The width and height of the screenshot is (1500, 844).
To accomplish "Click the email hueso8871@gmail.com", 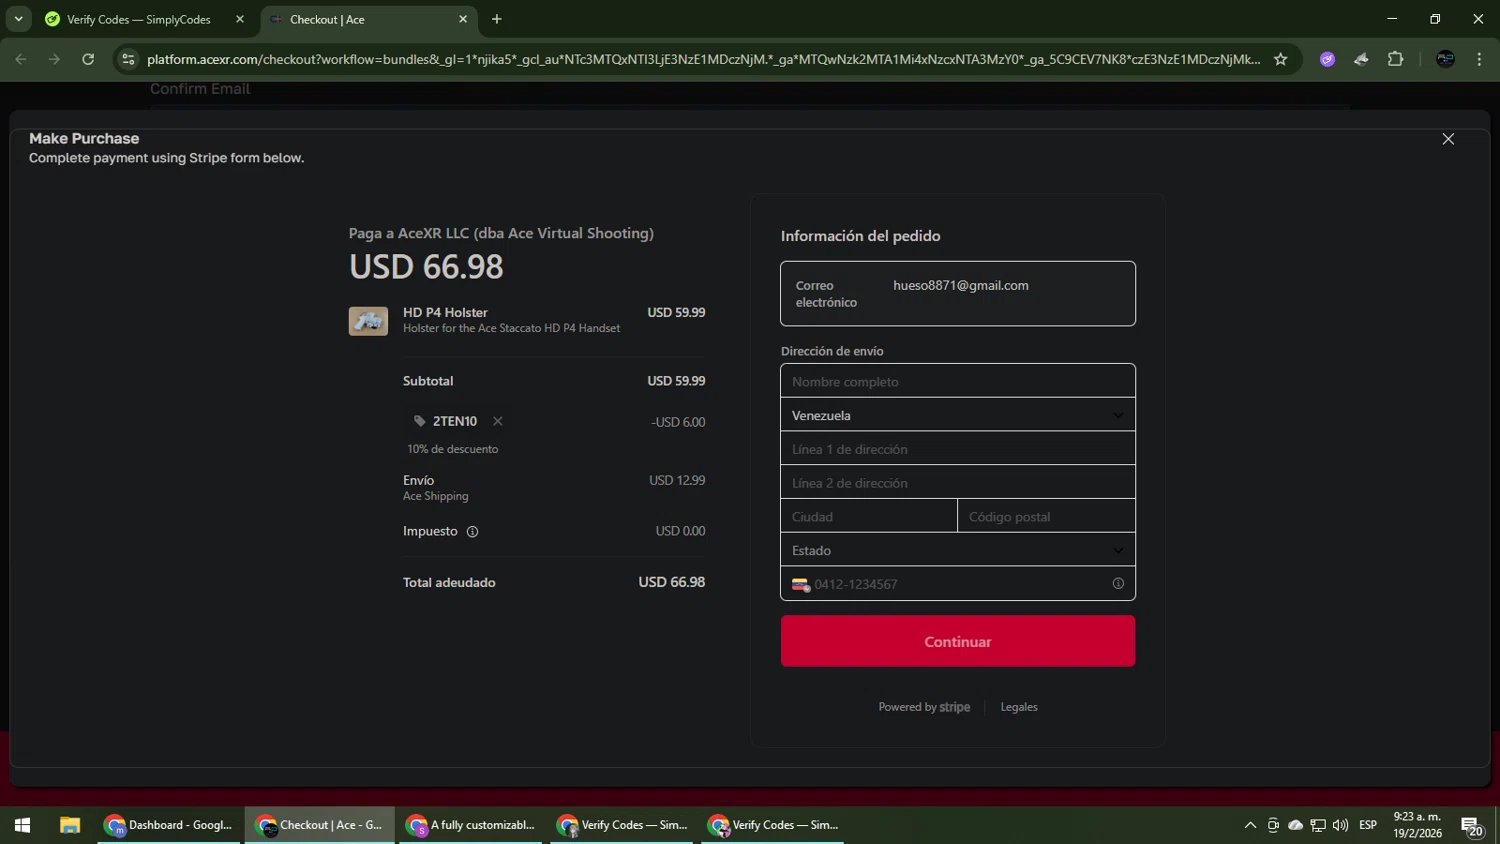I will coord(961,285).
